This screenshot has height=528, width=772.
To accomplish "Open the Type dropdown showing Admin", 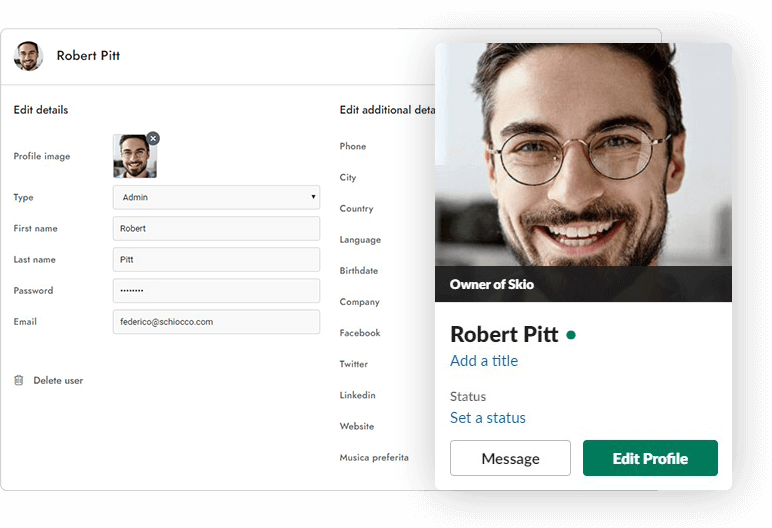I will 216,197.
